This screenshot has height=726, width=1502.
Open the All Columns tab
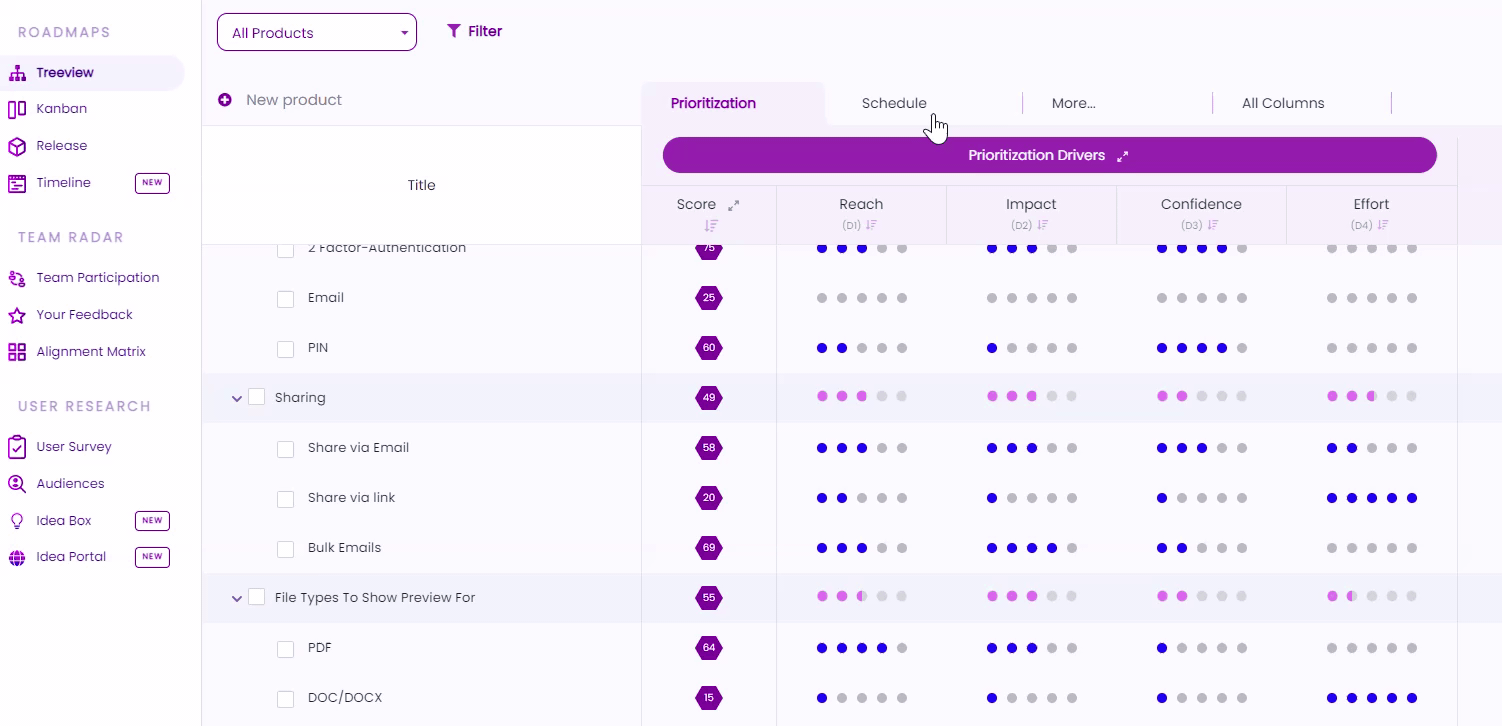[1283, 103]
